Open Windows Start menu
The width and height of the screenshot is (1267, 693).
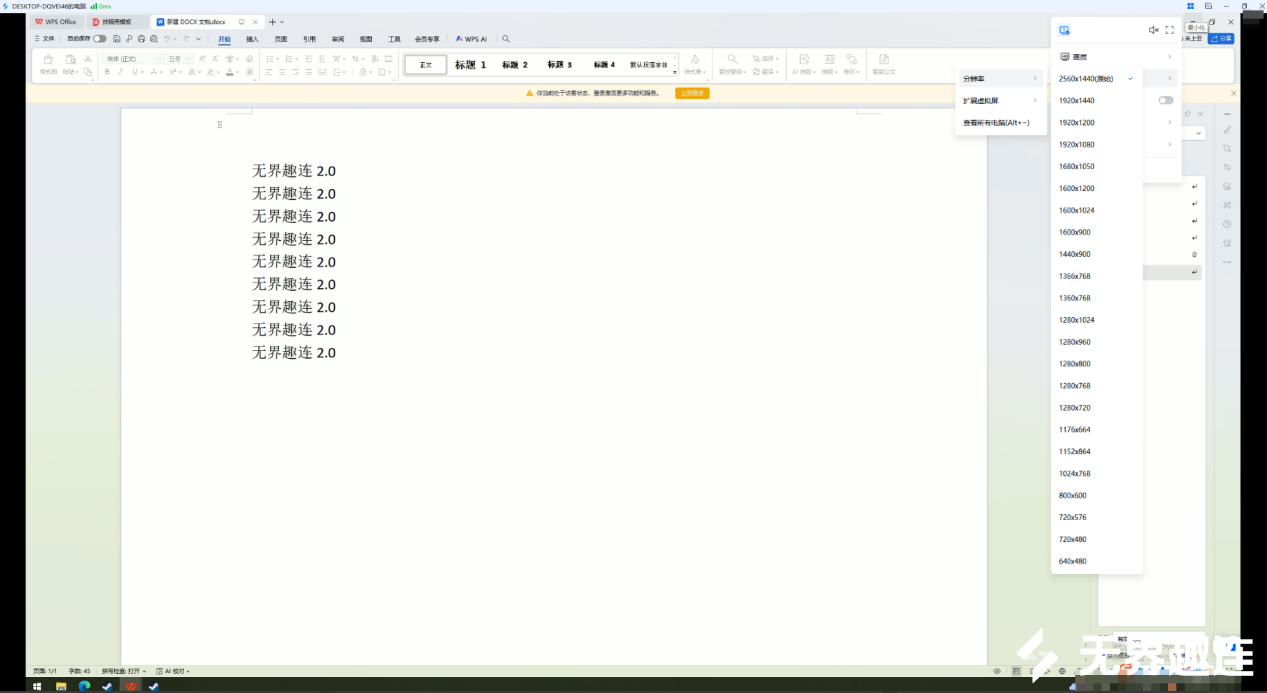click(38, 686)
